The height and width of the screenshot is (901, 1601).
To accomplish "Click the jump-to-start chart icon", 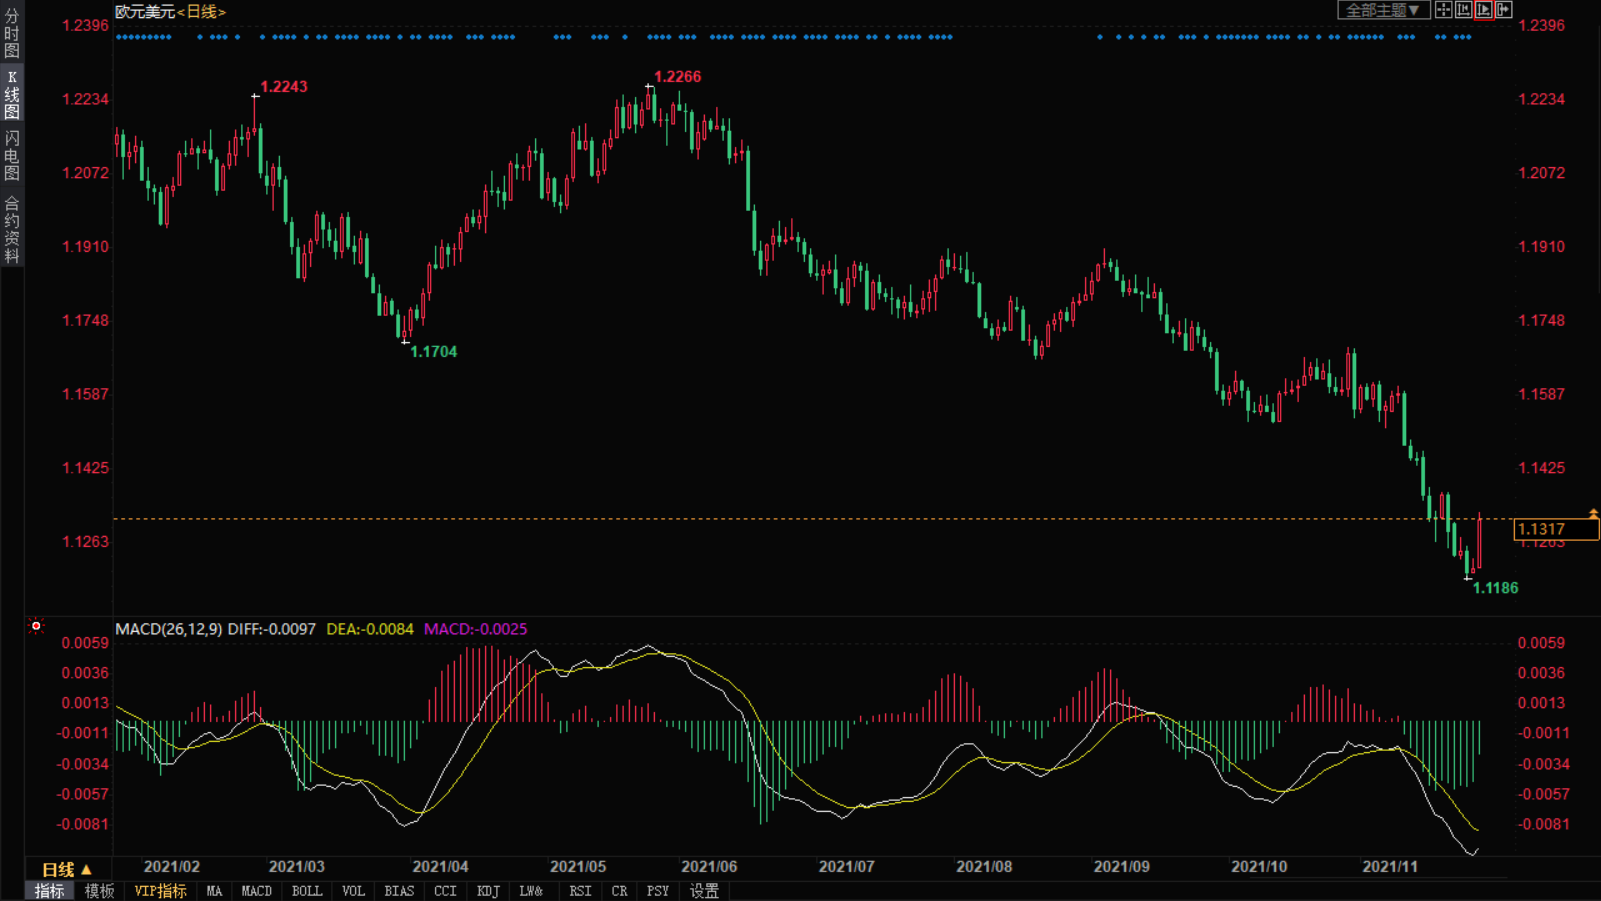I will pos(1463,10).
